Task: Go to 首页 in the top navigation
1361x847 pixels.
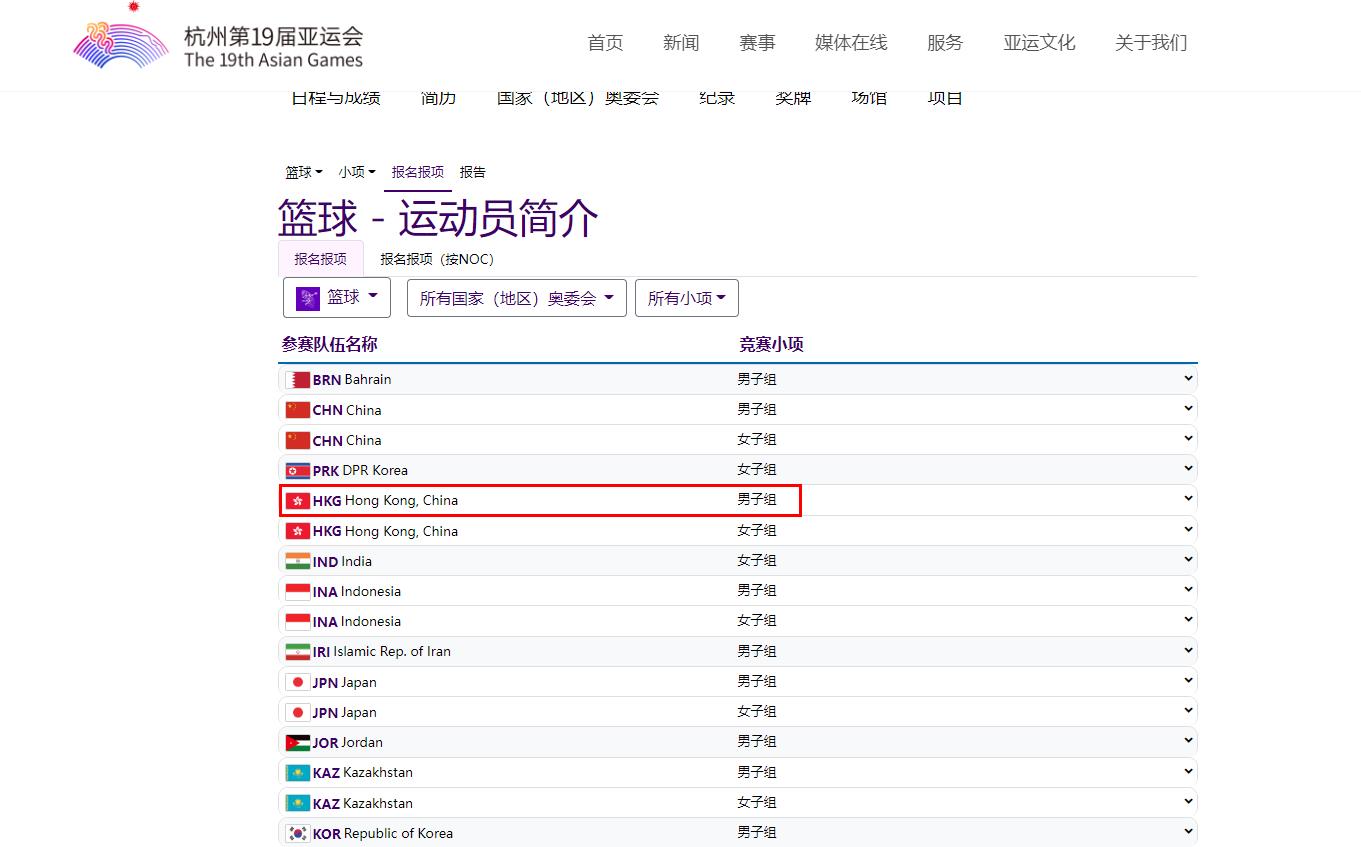Action: 605,42
